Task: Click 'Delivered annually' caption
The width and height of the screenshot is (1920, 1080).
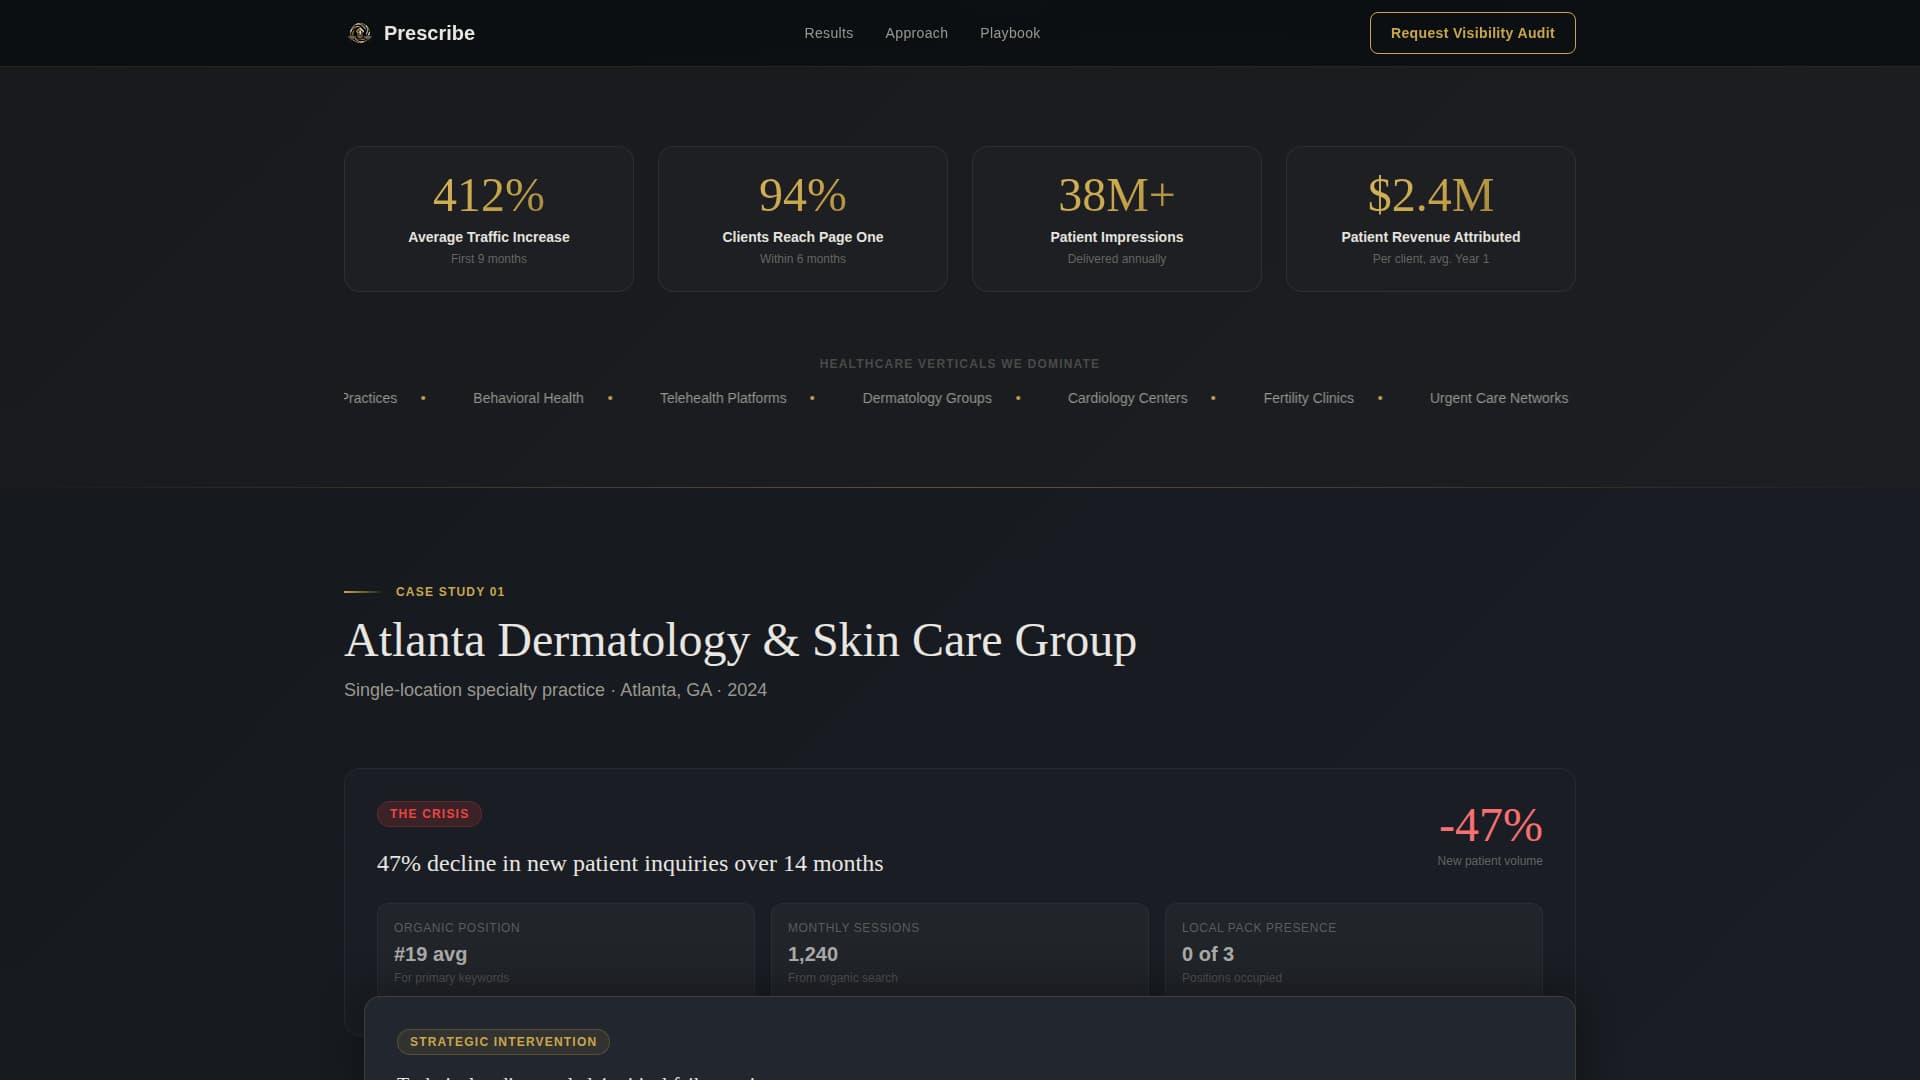Action: coord(1117,259)
